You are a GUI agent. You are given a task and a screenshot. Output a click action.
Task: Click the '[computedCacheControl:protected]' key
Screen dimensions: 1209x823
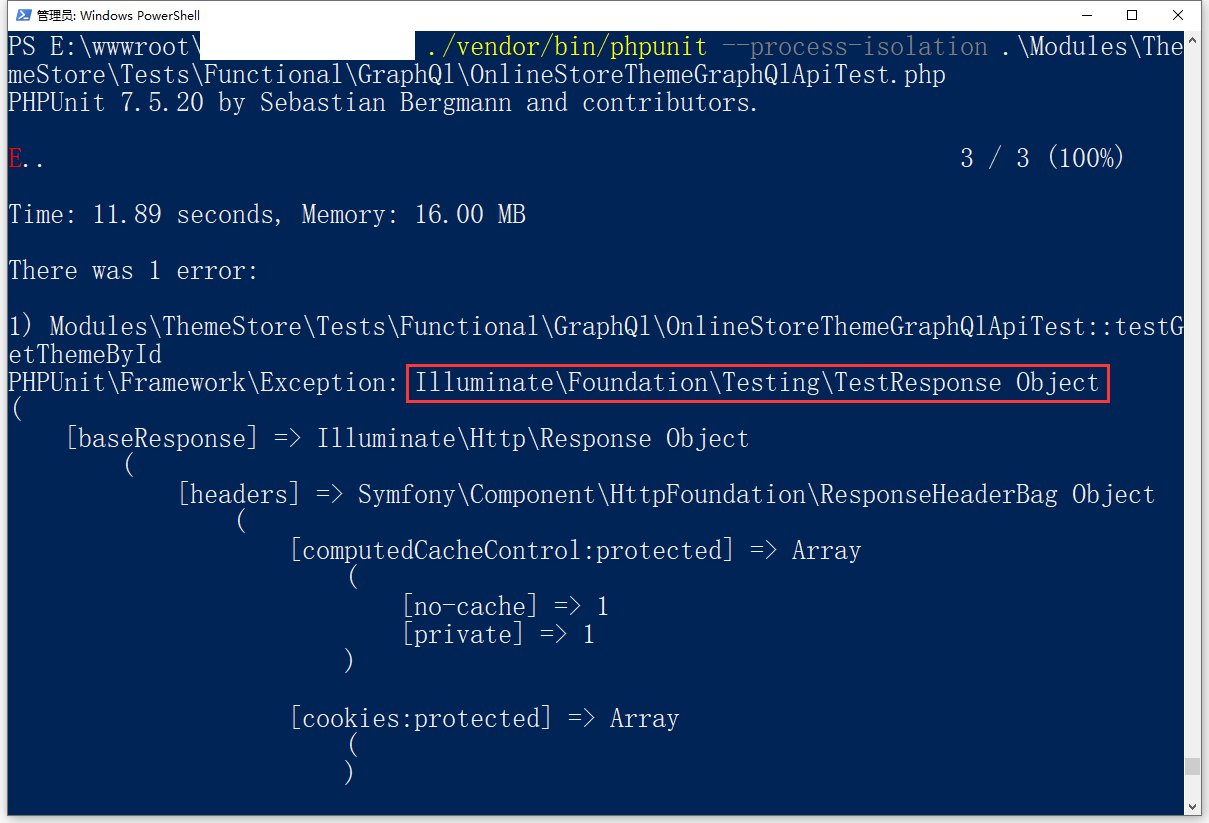(x=511, y=550)
